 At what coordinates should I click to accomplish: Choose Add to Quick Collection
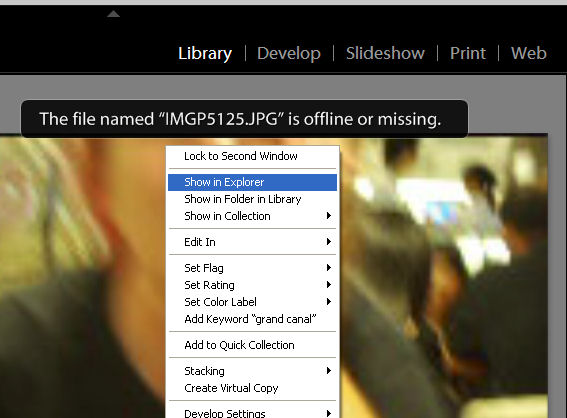coord(252,345)
